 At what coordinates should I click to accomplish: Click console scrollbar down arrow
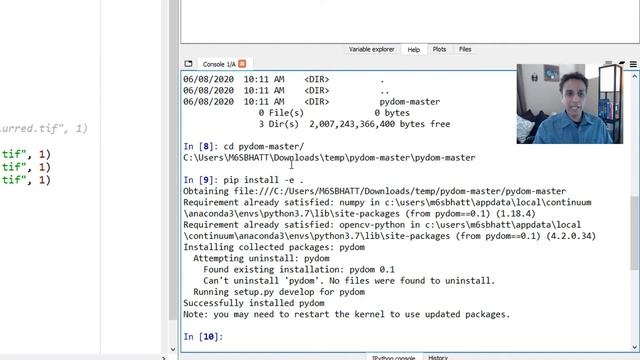pos(635,347)
